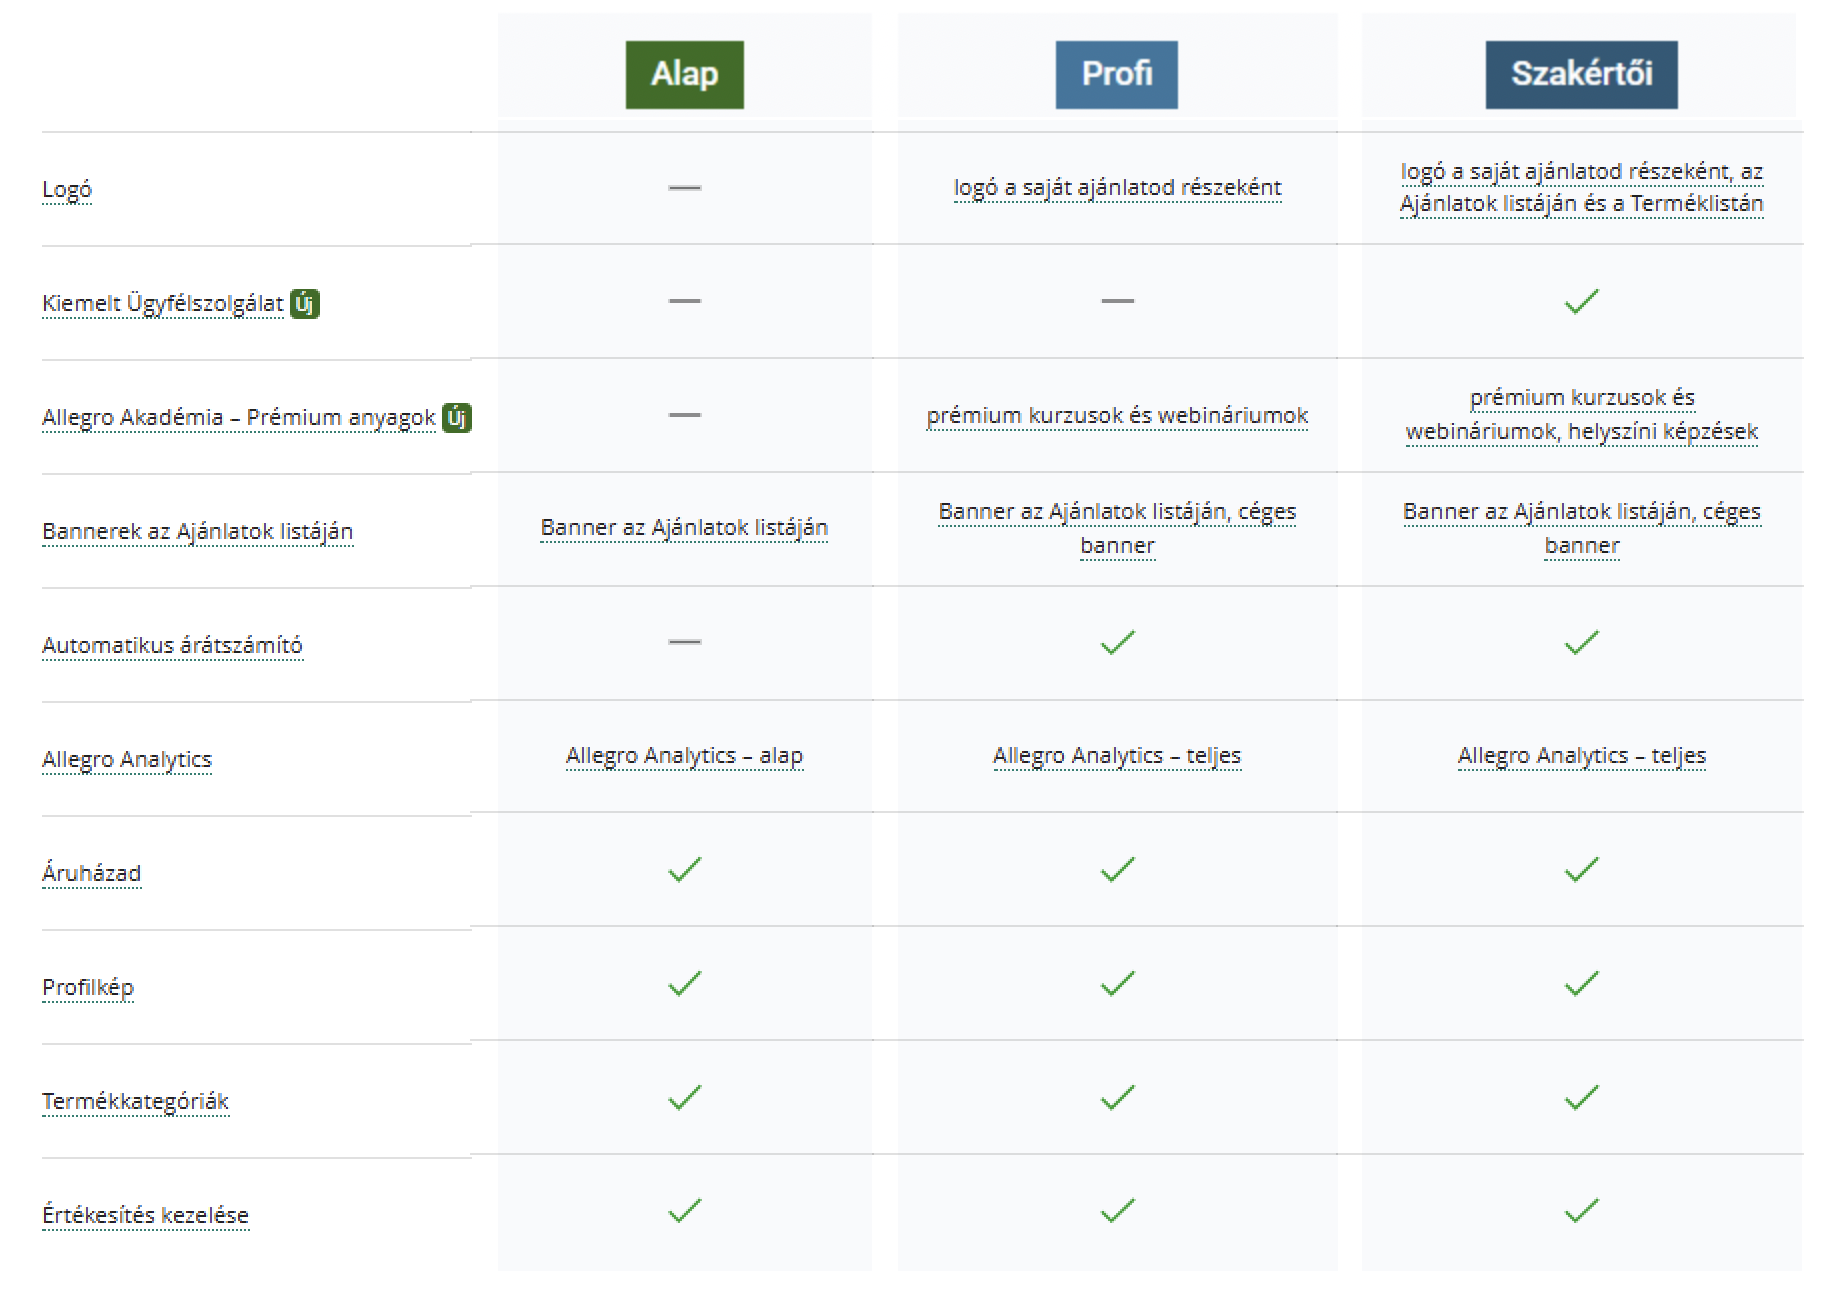Click the Profi plan header badge
Viewport: 1838px width, 1294px height.
[x=1116, y=75]
